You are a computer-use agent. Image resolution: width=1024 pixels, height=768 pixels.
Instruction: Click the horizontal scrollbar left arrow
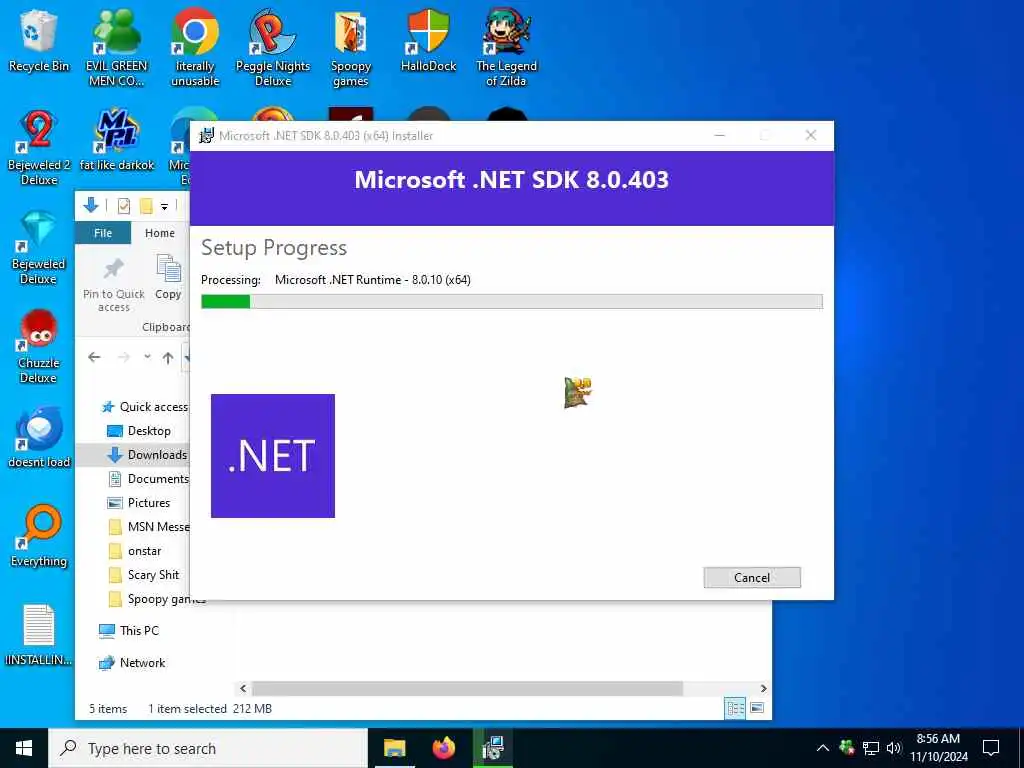click(x=243, y=688)
